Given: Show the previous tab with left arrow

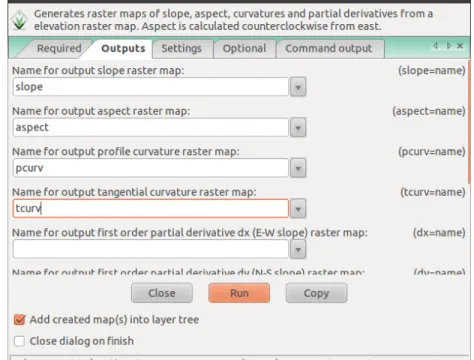Looking at the screenshot, I should [436, 46].
